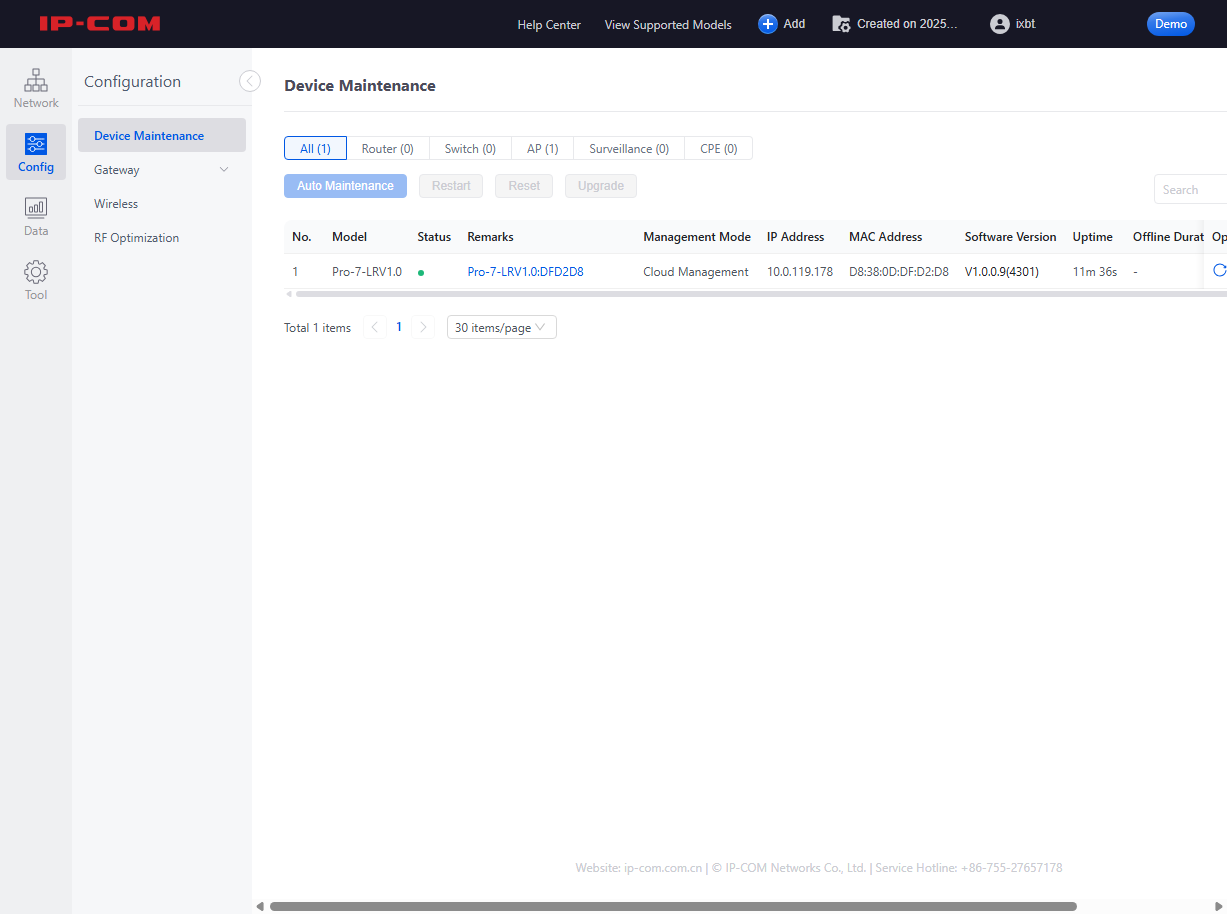Open the Wireless menu item
The height and width of the screenshot is (914, 1227).
(162, 204)
